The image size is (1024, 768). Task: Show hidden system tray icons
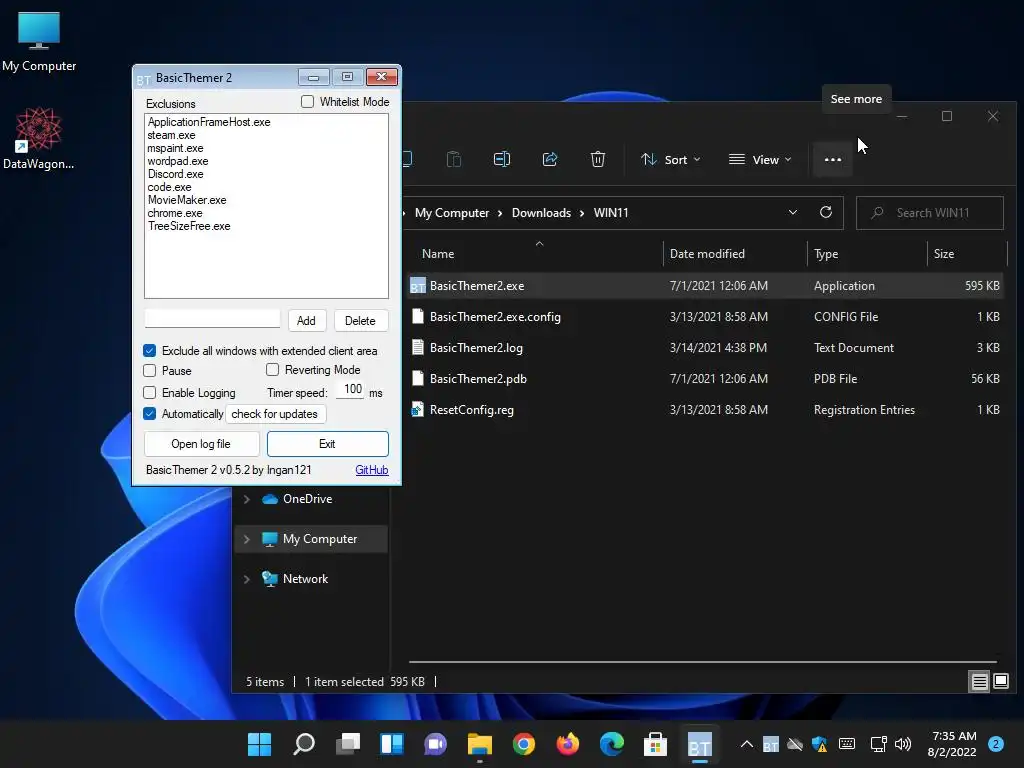tap(746, 744)
